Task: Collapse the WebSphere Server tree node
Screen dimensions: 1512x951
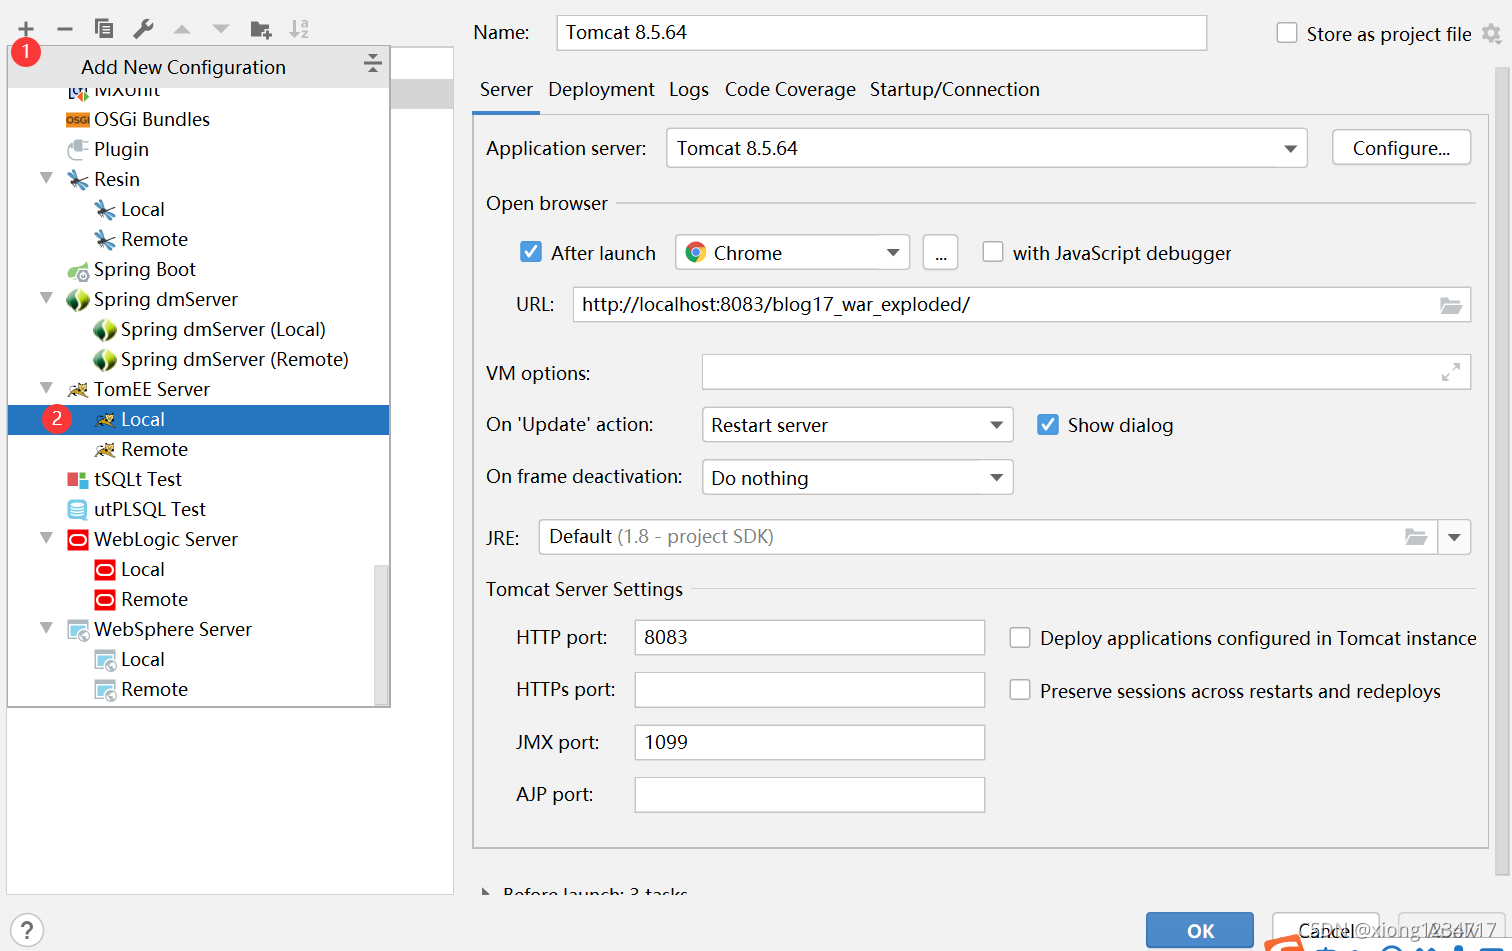Action: click(46, 628)
